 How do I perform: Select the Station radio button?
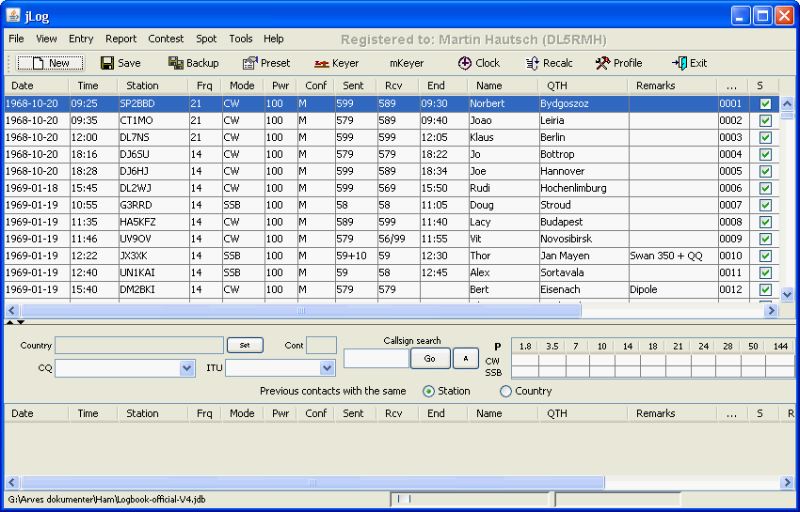[429, 391]
